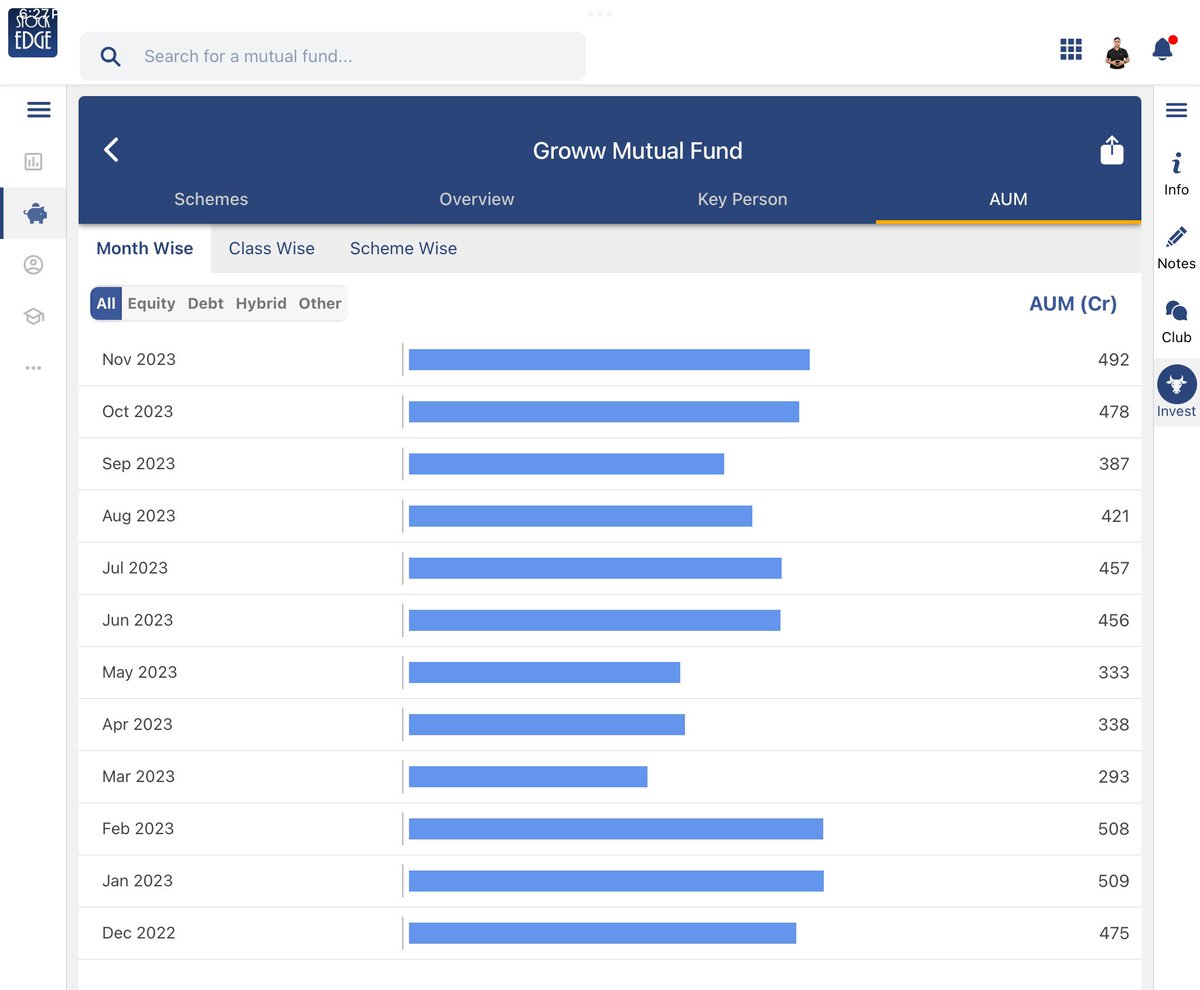Click the AUM value 508

[x=1113, y=828]
